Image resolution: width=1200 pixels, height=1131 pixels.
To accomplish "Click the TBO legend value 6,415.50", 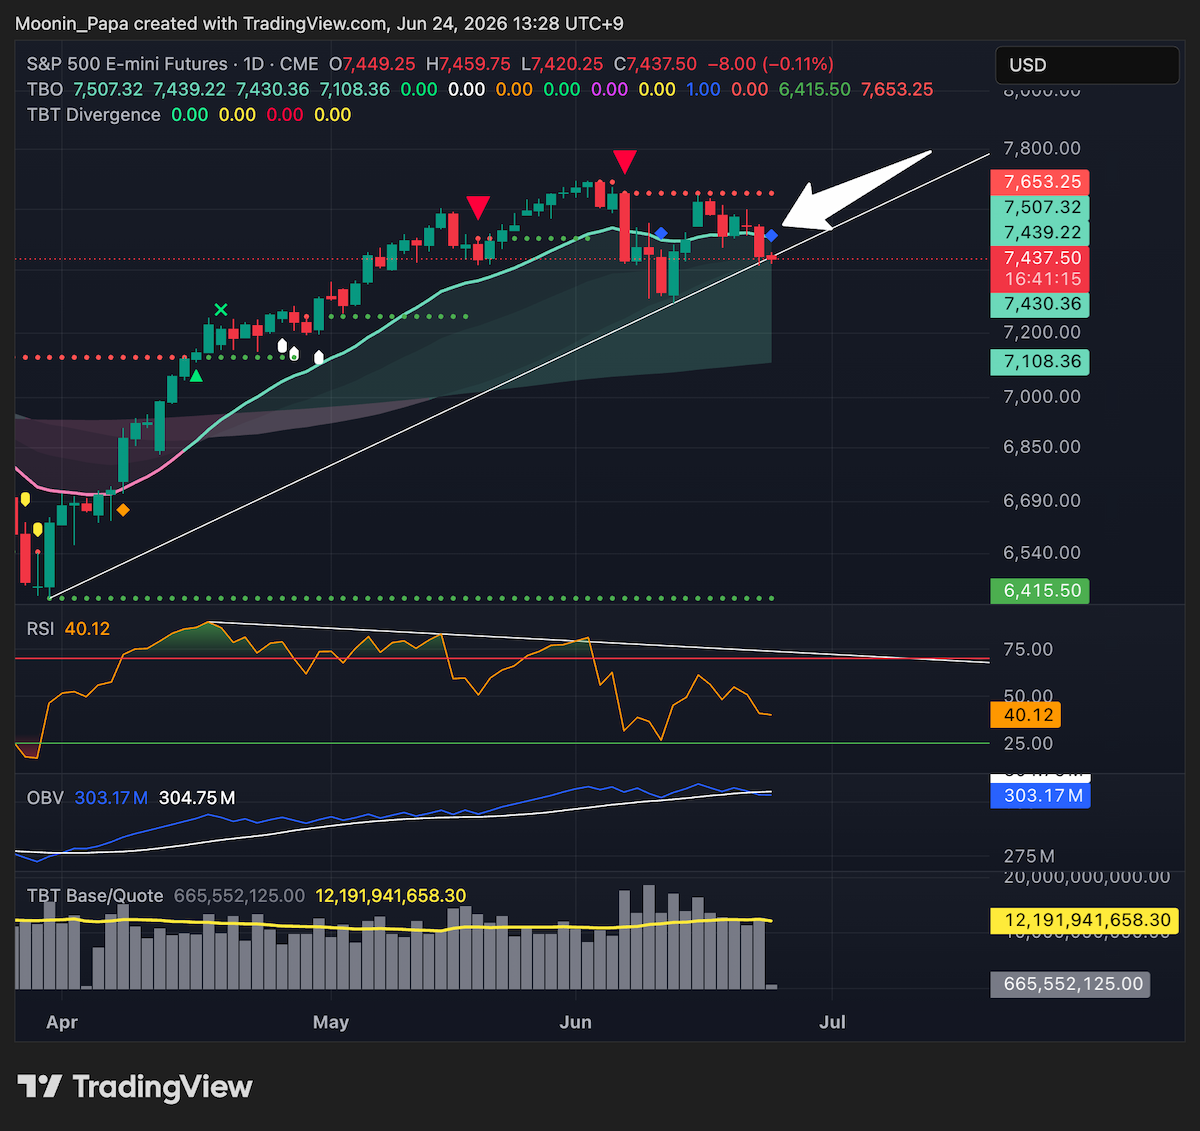I will pyautogui.click(x=814, y=89).
